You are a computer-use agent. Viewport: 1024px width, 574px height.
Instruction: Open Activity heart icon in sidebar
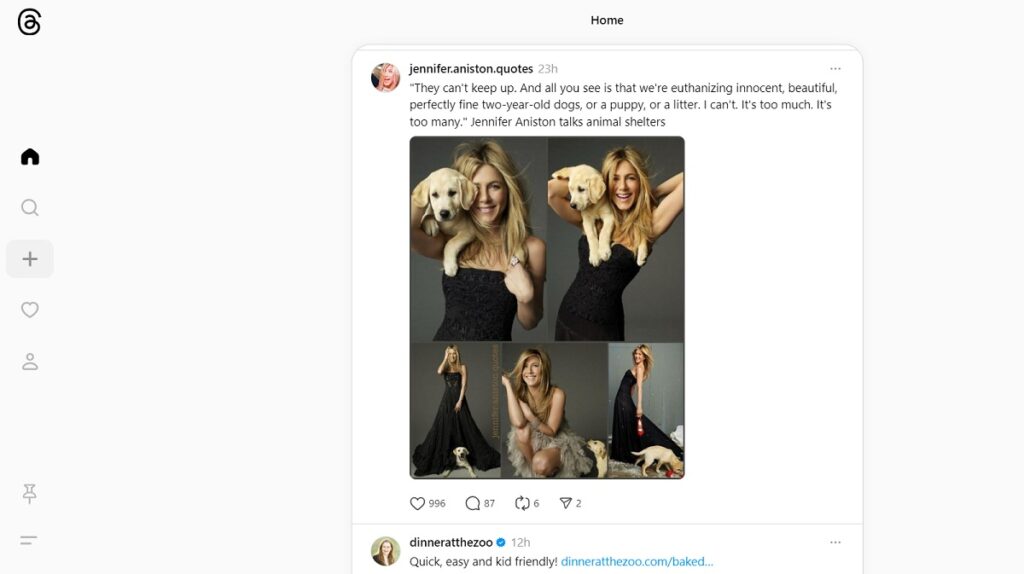point(30,310)
